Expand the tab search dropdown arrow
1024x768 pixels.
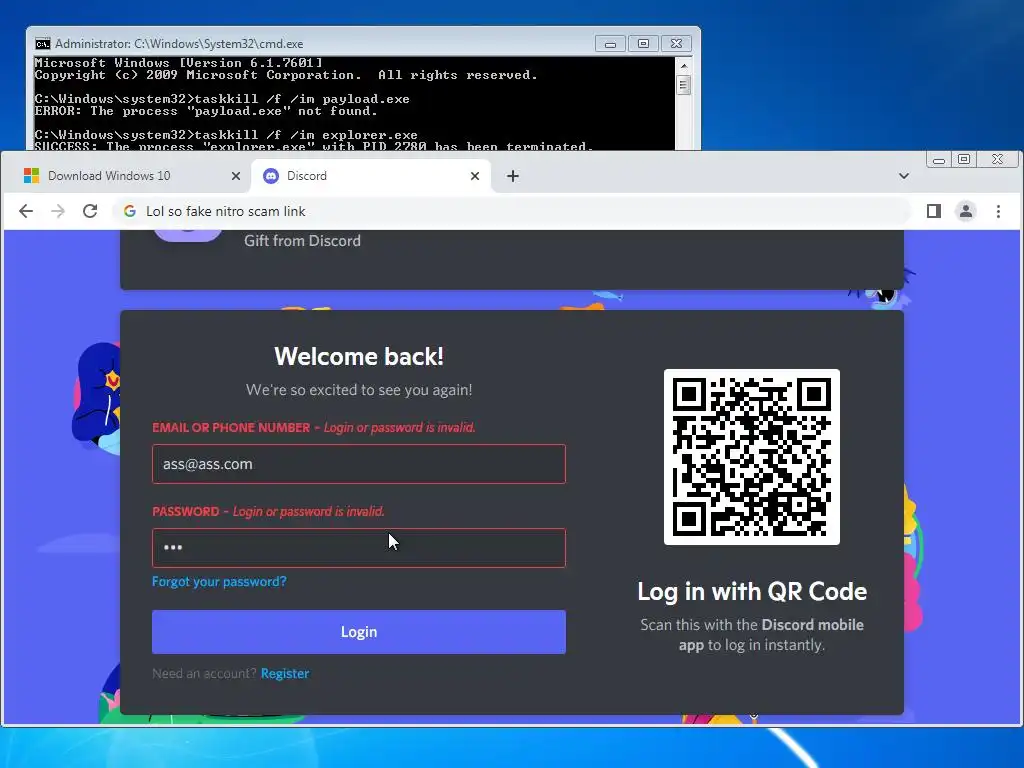[x=904, y=176]
